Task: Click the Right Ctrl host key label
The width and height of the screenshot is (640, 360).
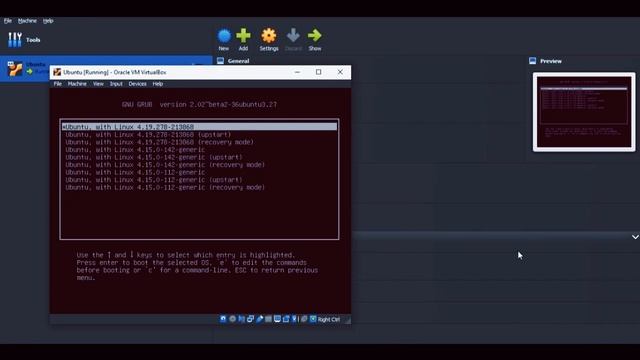Action: (x=329, y=319)
